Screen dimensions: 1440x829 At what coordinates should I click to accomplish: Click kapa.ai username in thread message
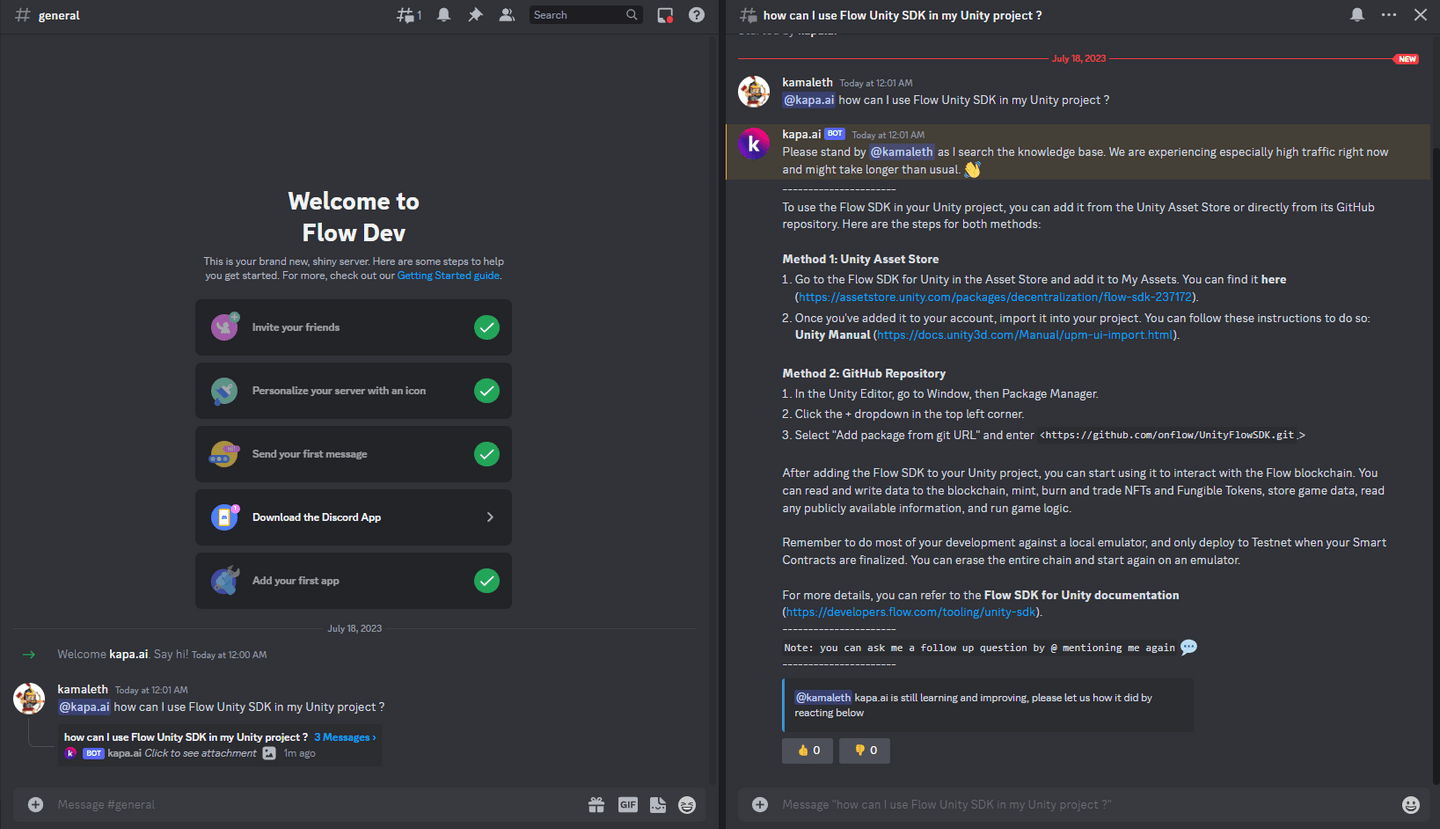[801, 134]
